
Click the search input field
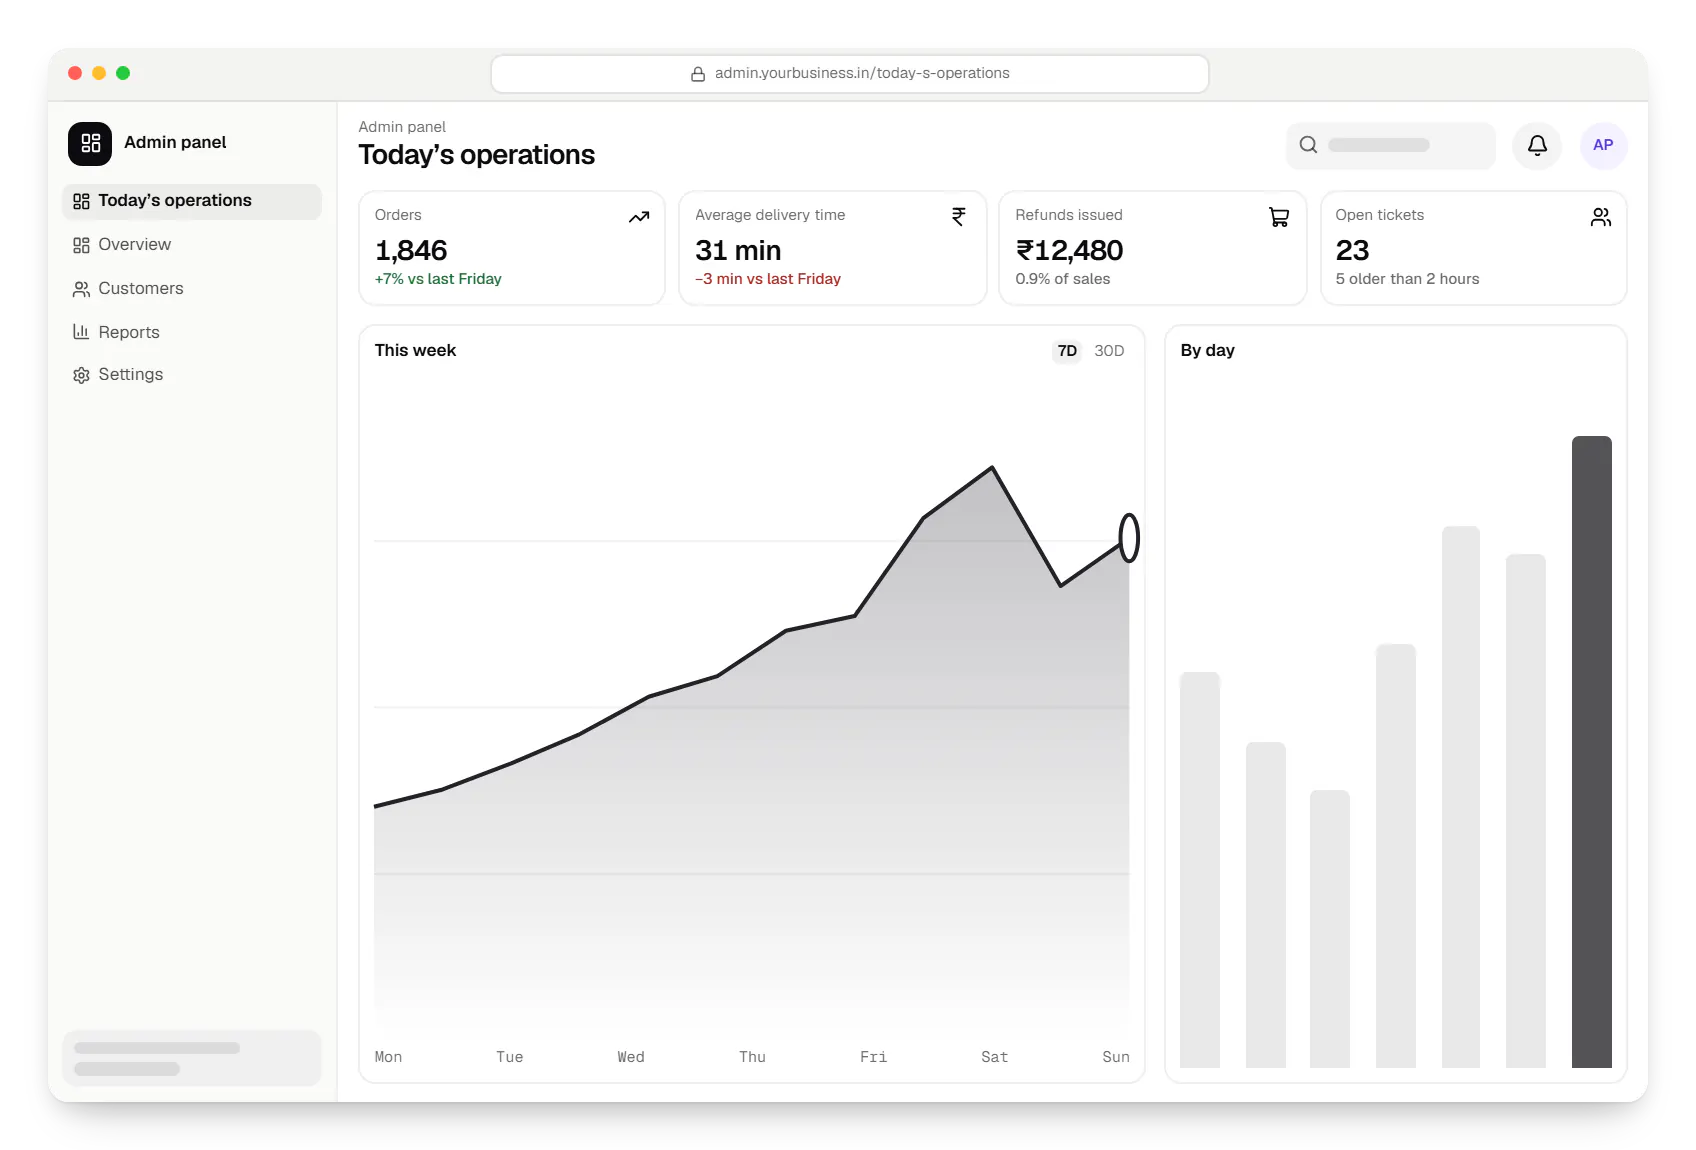click(x=1391, y=145)
